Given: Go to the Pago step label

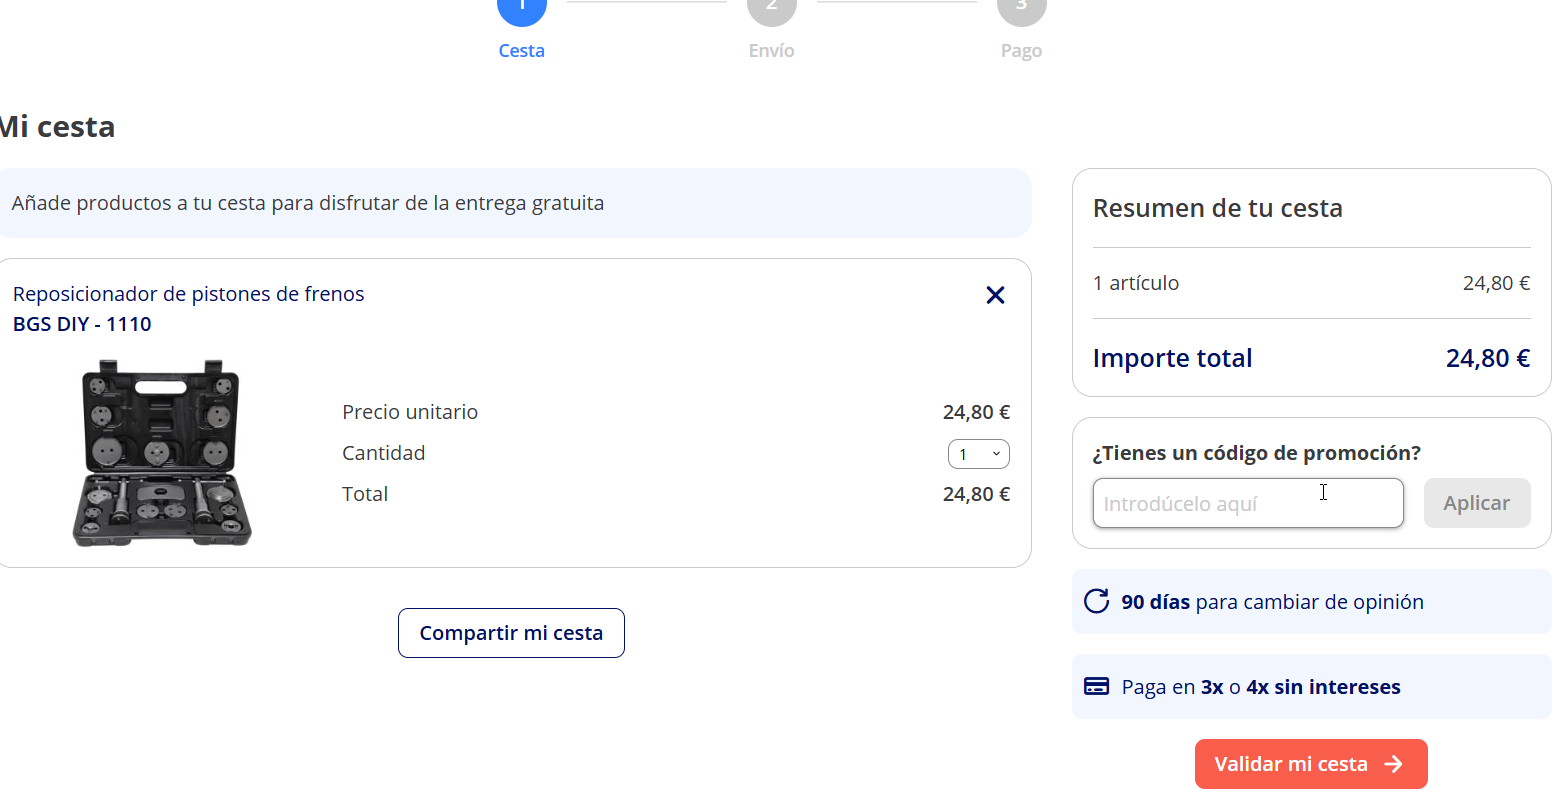Looking at the screenshot, I should 1022,51.
